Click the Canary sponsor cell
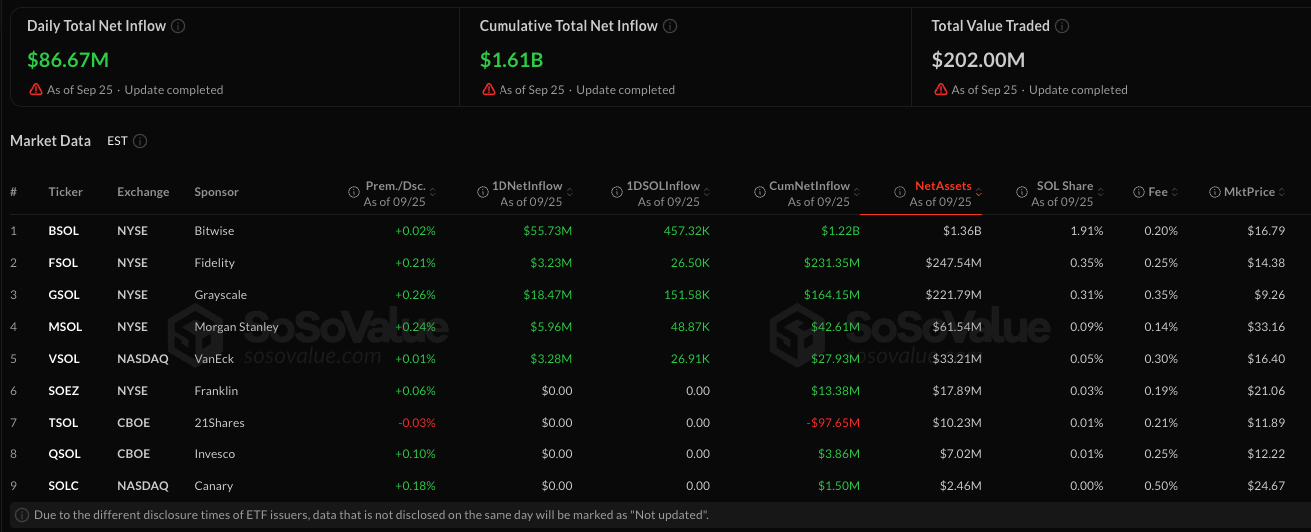This screenshot has height=532, width=1311. click(x=213, y=486)
